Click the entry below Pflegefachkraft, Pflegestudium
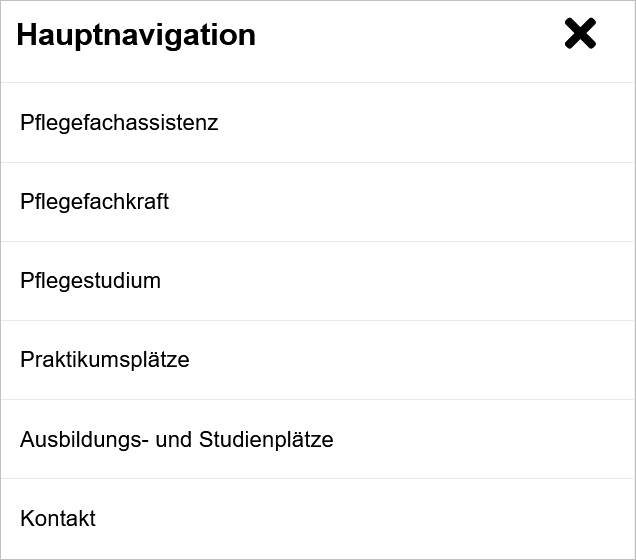 click(91, 281)
